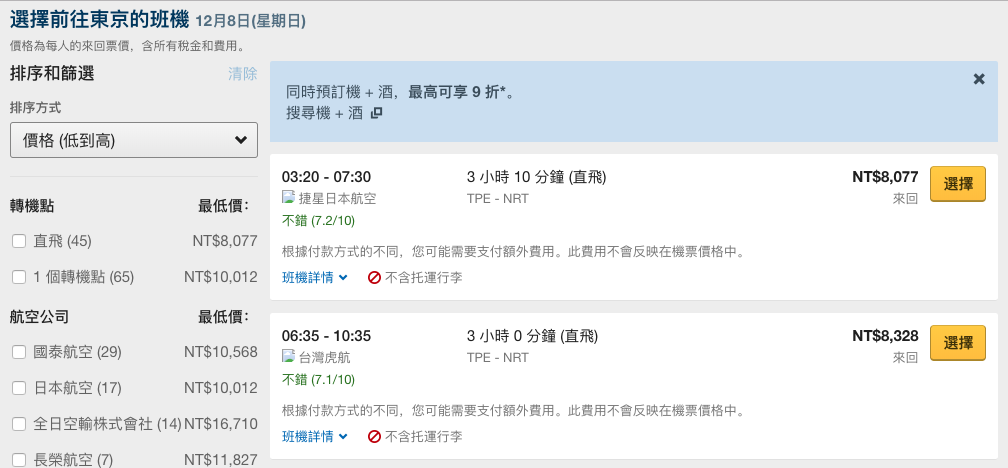
Task: Choose the NT$8,077 flight with 選擇
Action: point(958,184)
